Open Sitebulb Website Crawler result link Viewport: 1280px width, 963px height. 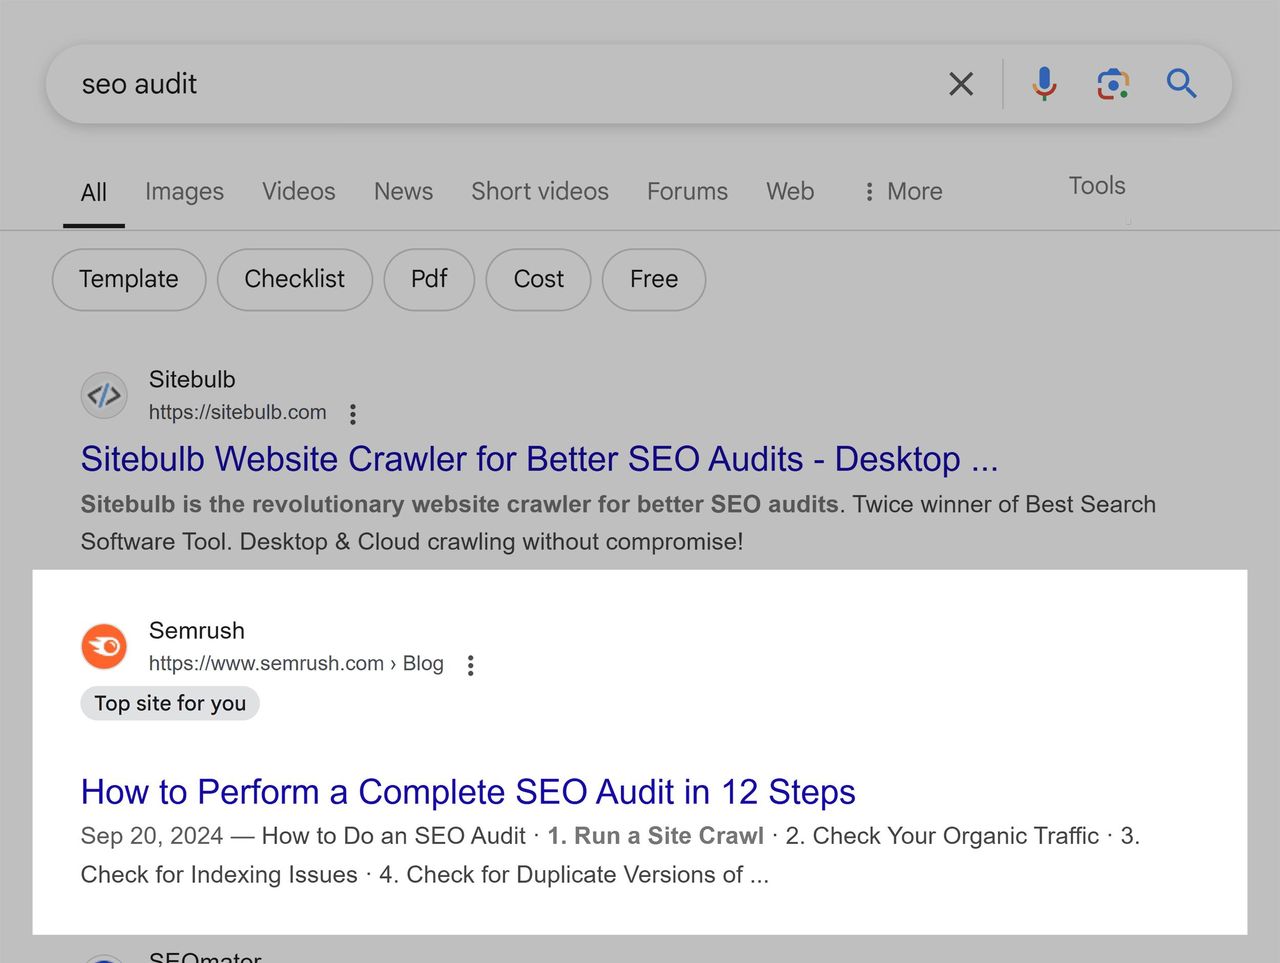click(x=539, y=459)
